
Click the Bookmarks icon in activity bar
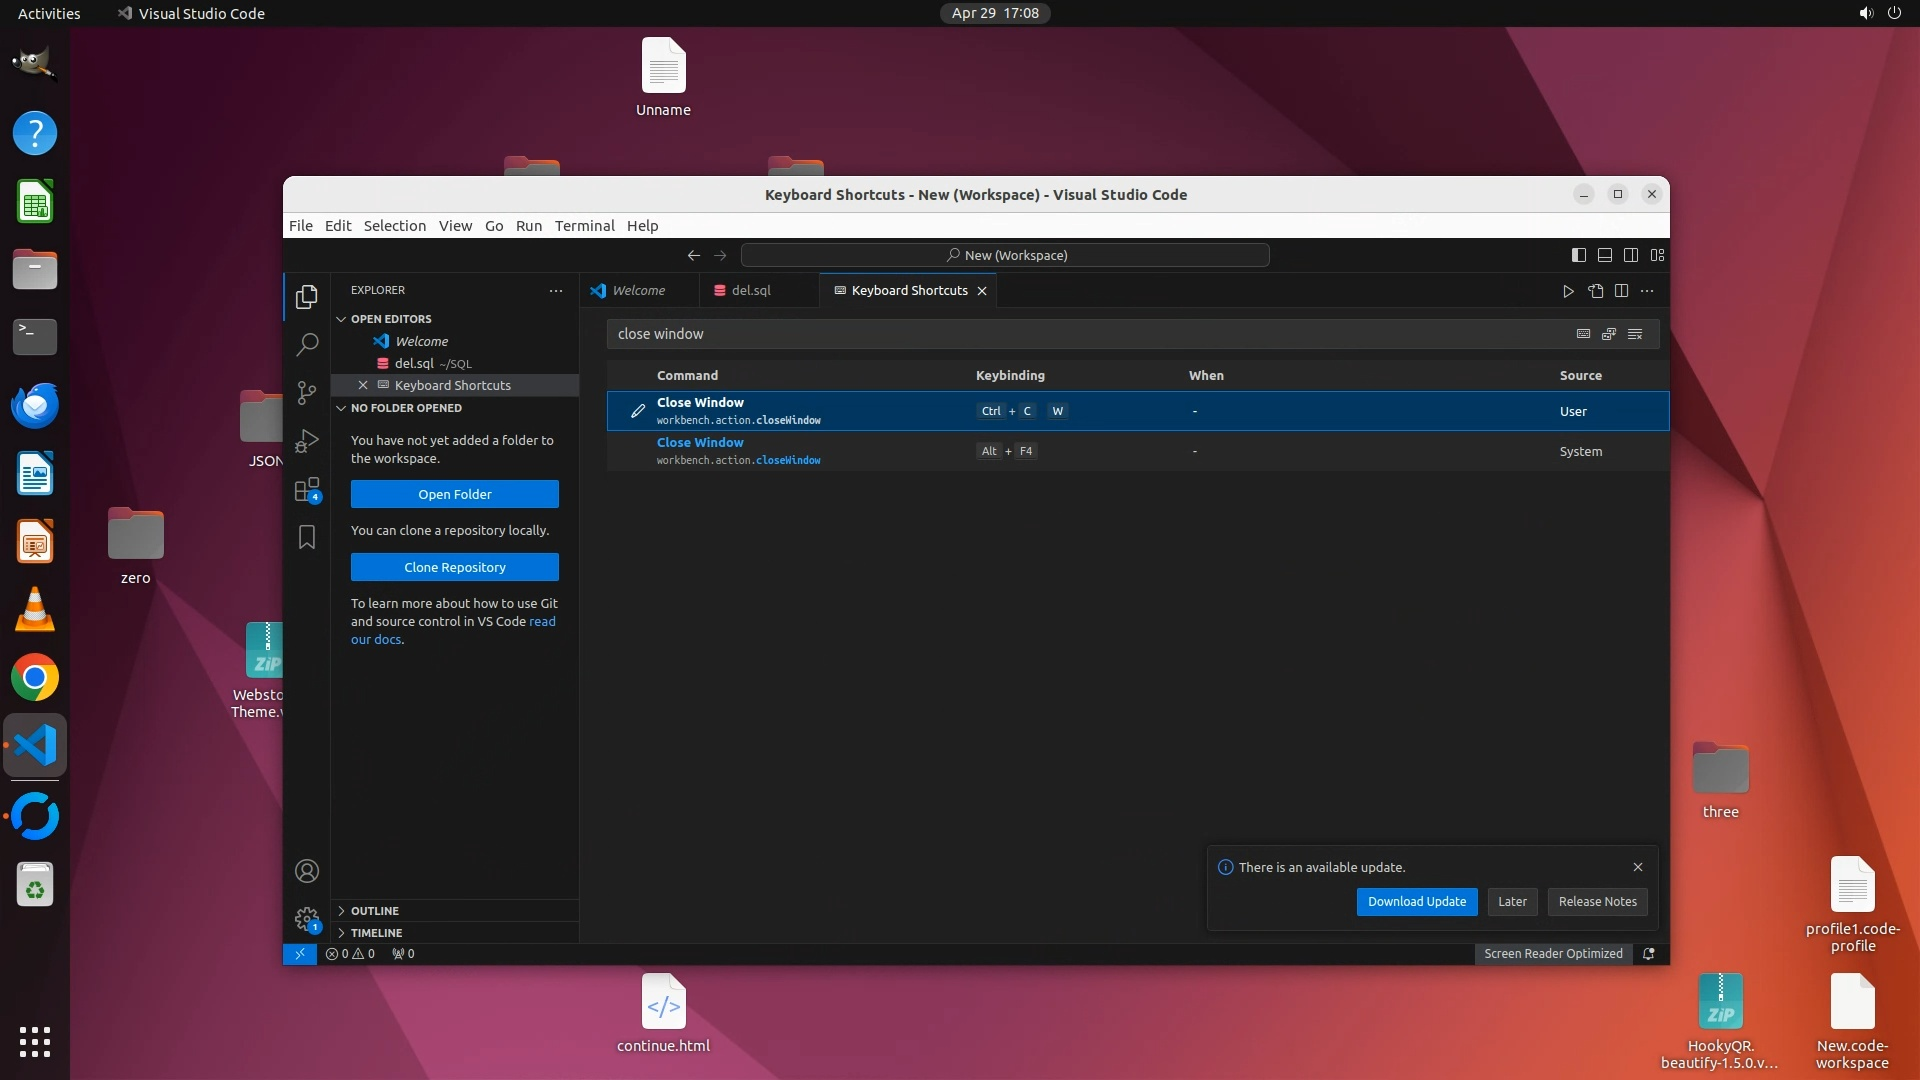pyautogui.click(x=307, y=537)
